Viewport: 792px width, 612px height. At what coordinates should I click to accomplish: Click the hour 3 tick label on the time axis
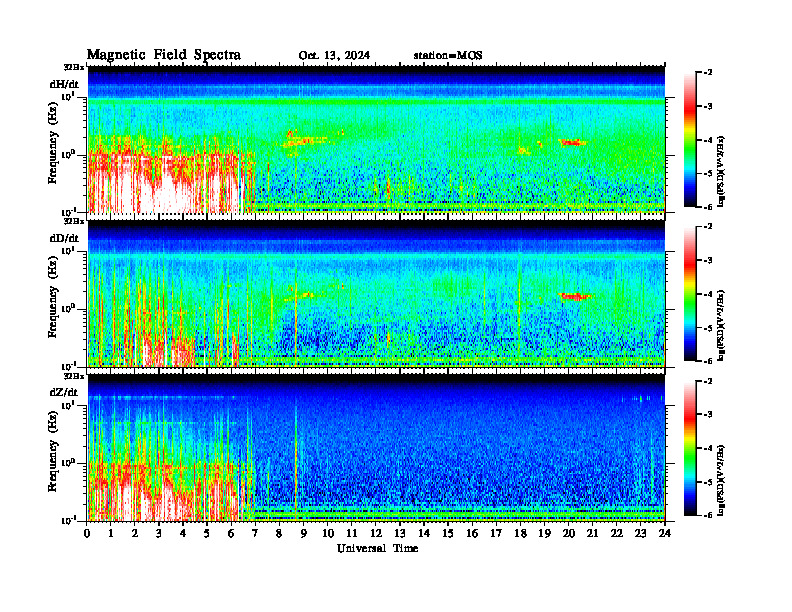point(159,533)
